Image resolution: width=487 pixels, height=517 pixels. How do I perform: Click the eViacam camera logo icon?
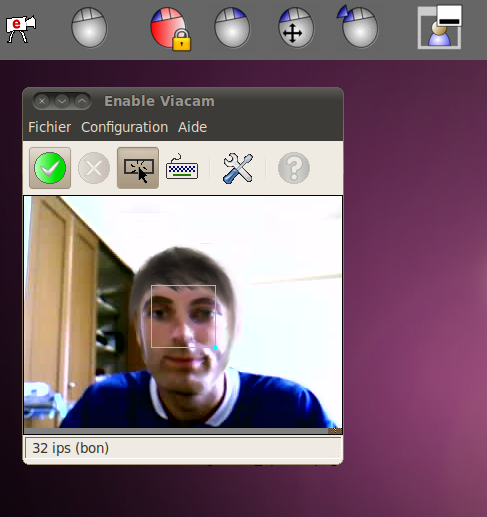click(21, 29)
